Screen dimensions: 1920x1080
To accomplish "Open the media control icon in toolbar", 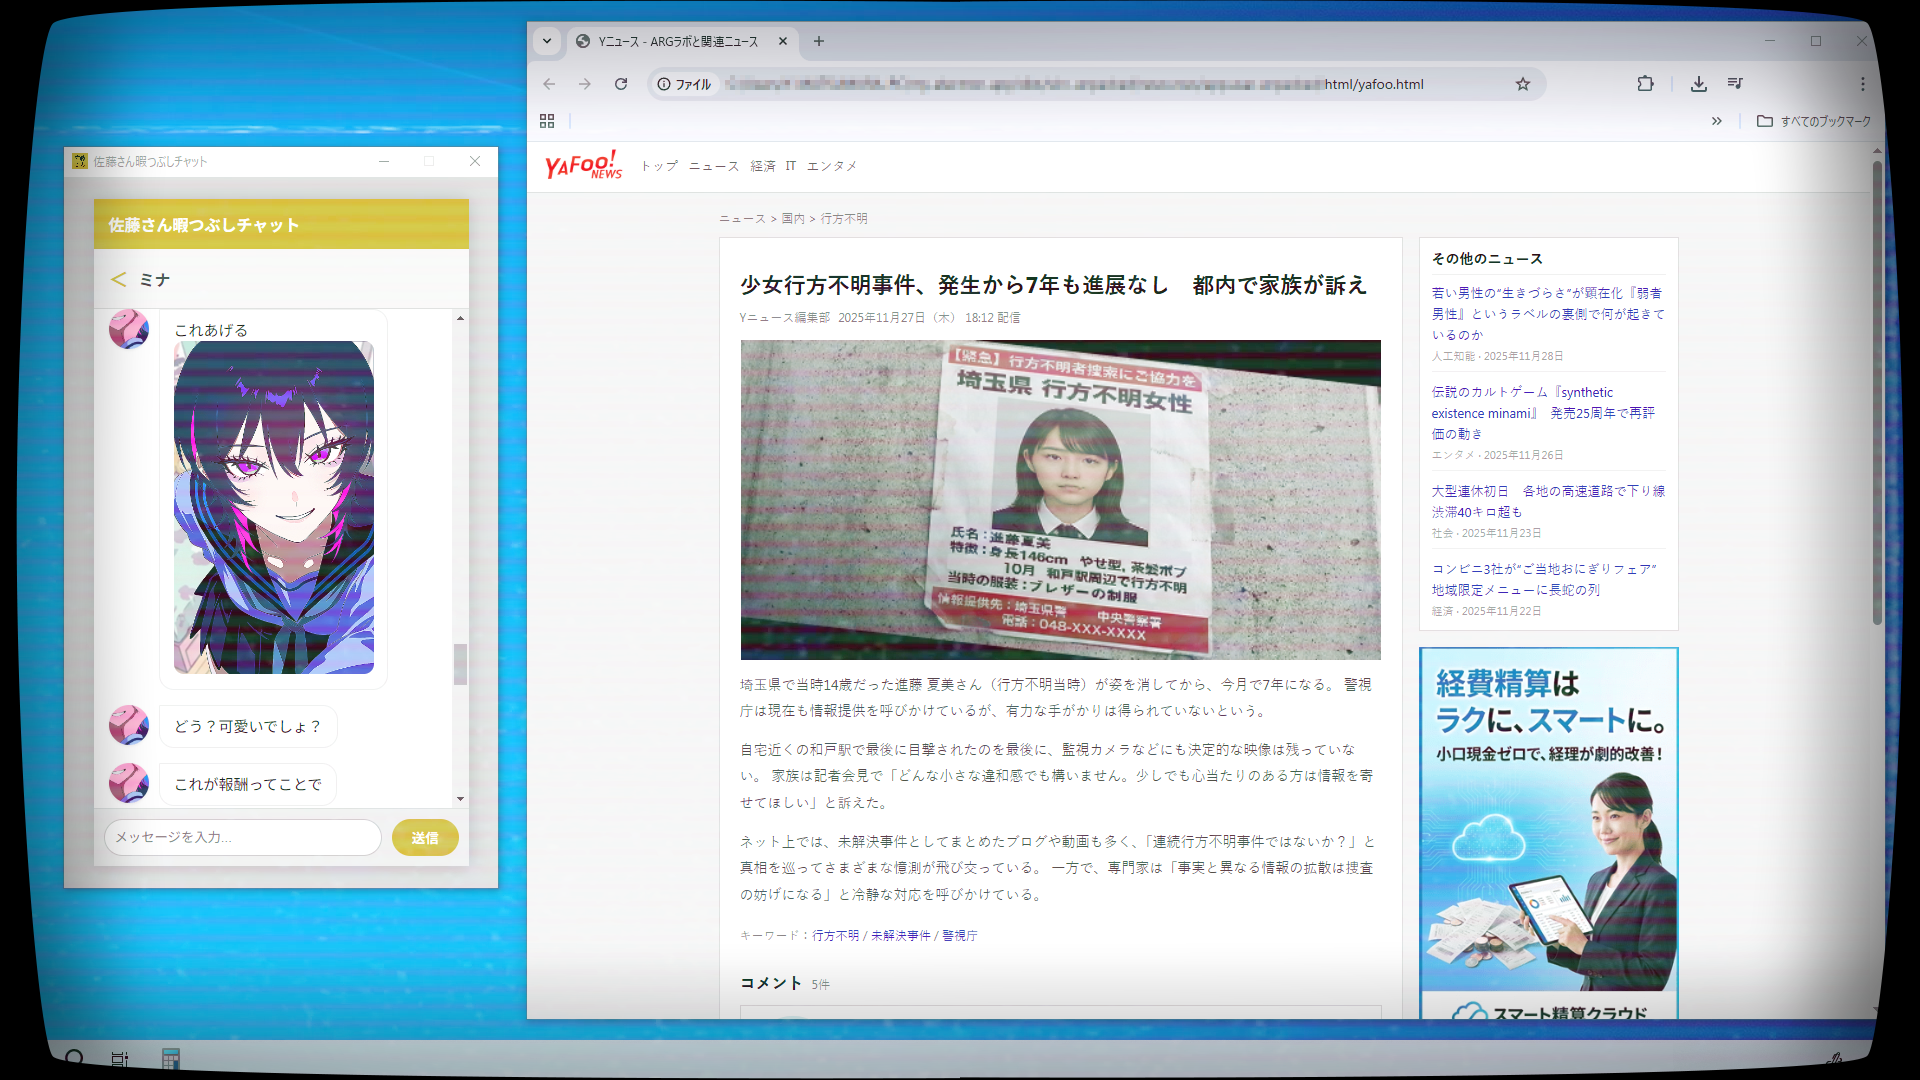I will click(x=1735, y=84).
